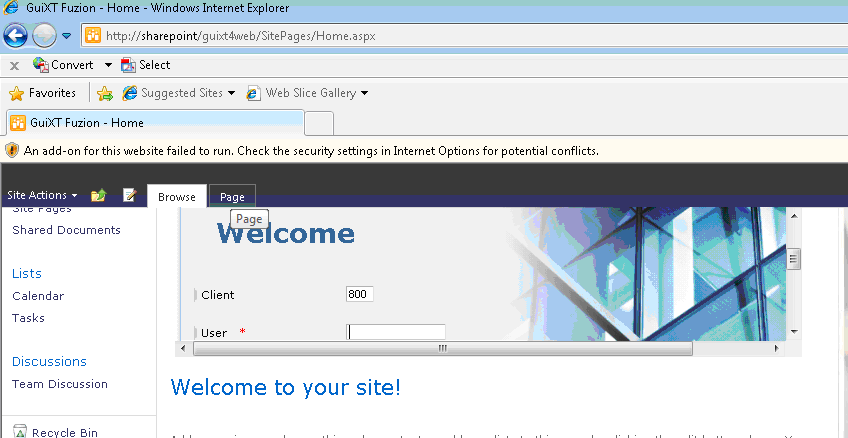Expand Web Slice Gallery dropdown arrow

(364, 93)
